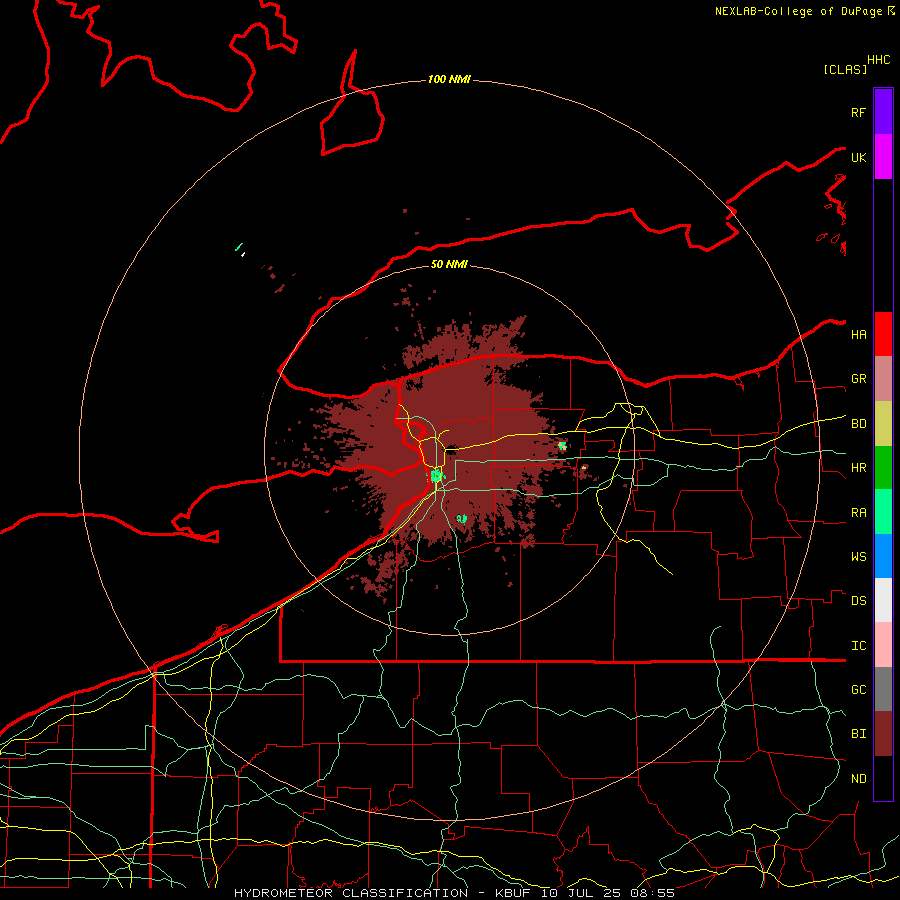Select the WS legend label
The width and height of the screenshot is (900, 900).
point(859,557)
